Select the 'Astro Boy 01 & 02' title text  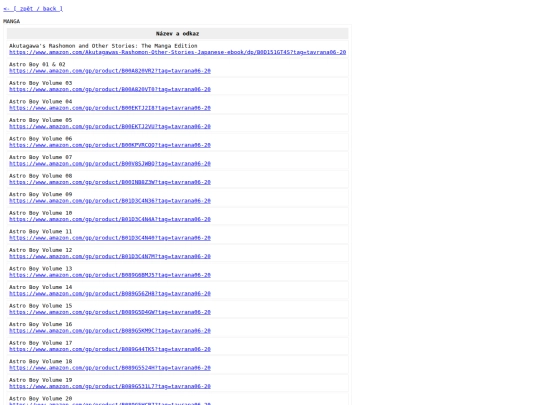click(37, 64)
